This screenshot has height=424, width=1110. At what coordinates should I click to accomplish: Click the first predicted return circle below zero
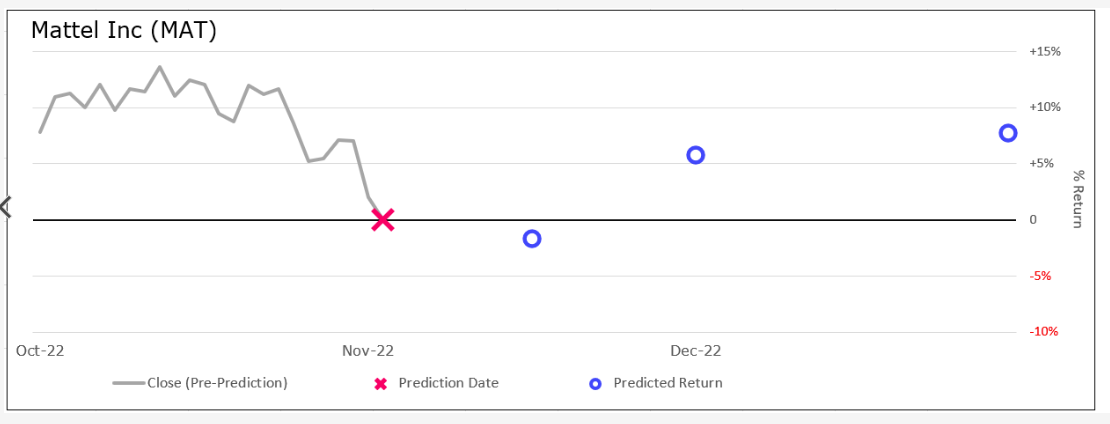[x=532, y=238]
